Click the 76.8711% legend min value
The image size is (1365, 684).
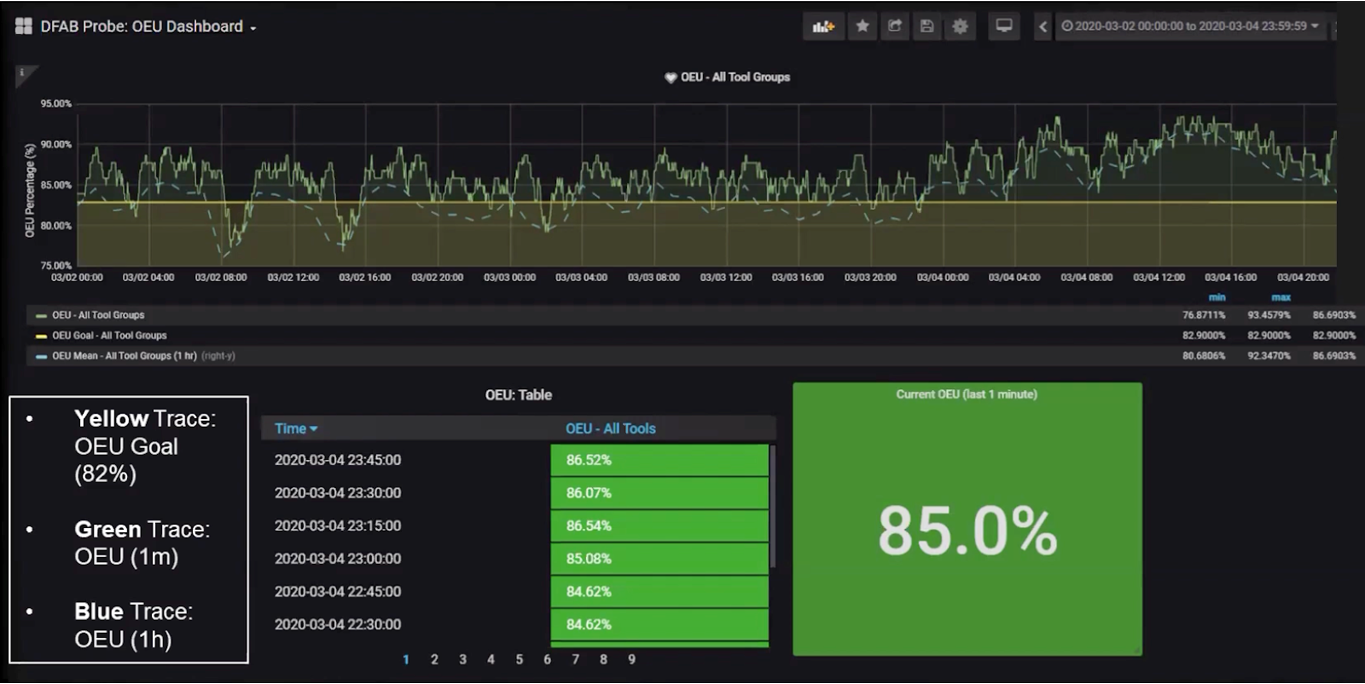tap(1204, 315)
